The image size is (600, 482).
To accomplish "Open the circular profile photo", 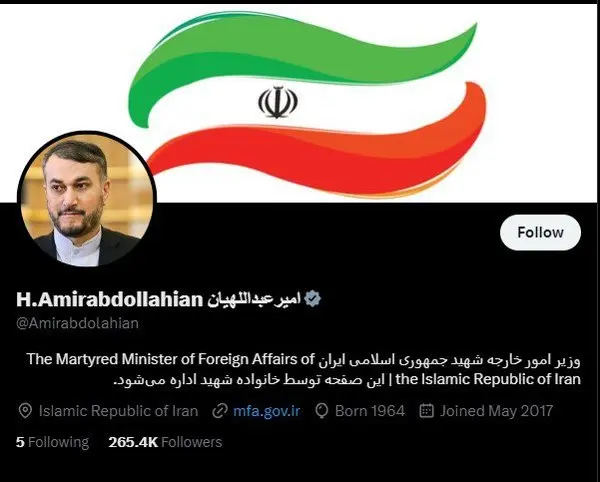I will point(87,200).
